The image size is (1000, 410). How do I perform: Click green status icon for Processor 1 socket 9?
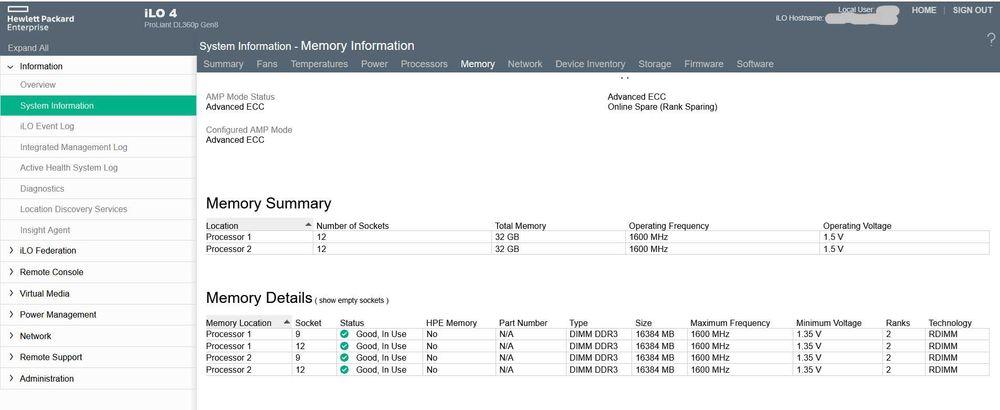coord(344,334)
